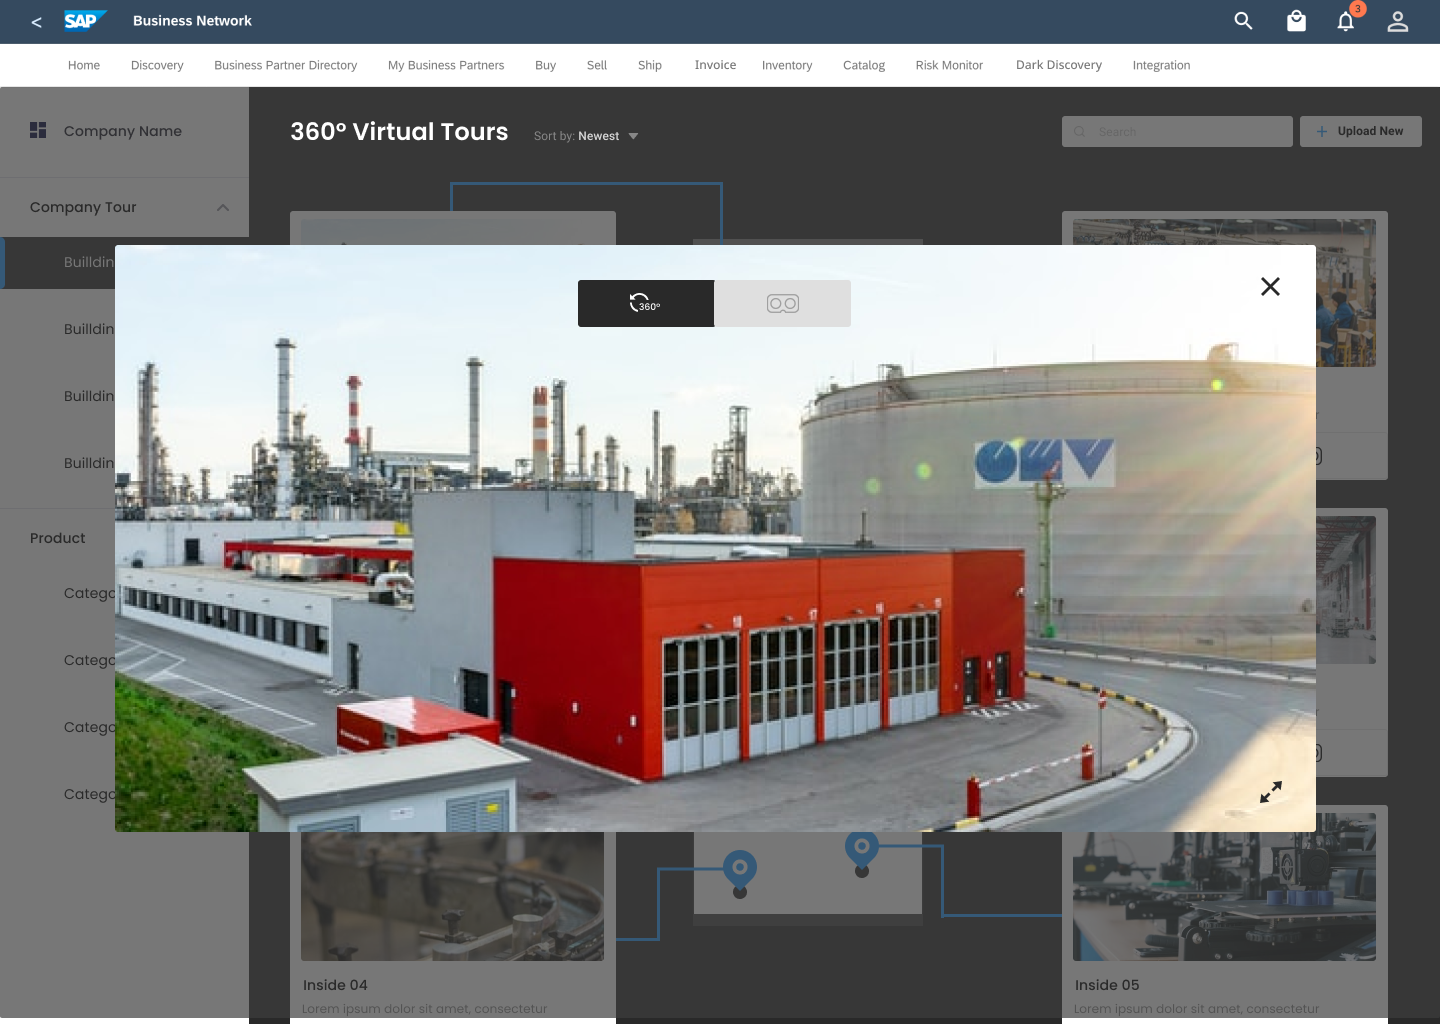This screenshot has width=1440, height=1024.
Task: Select the Ship menu item
Action: click(650, 65)
